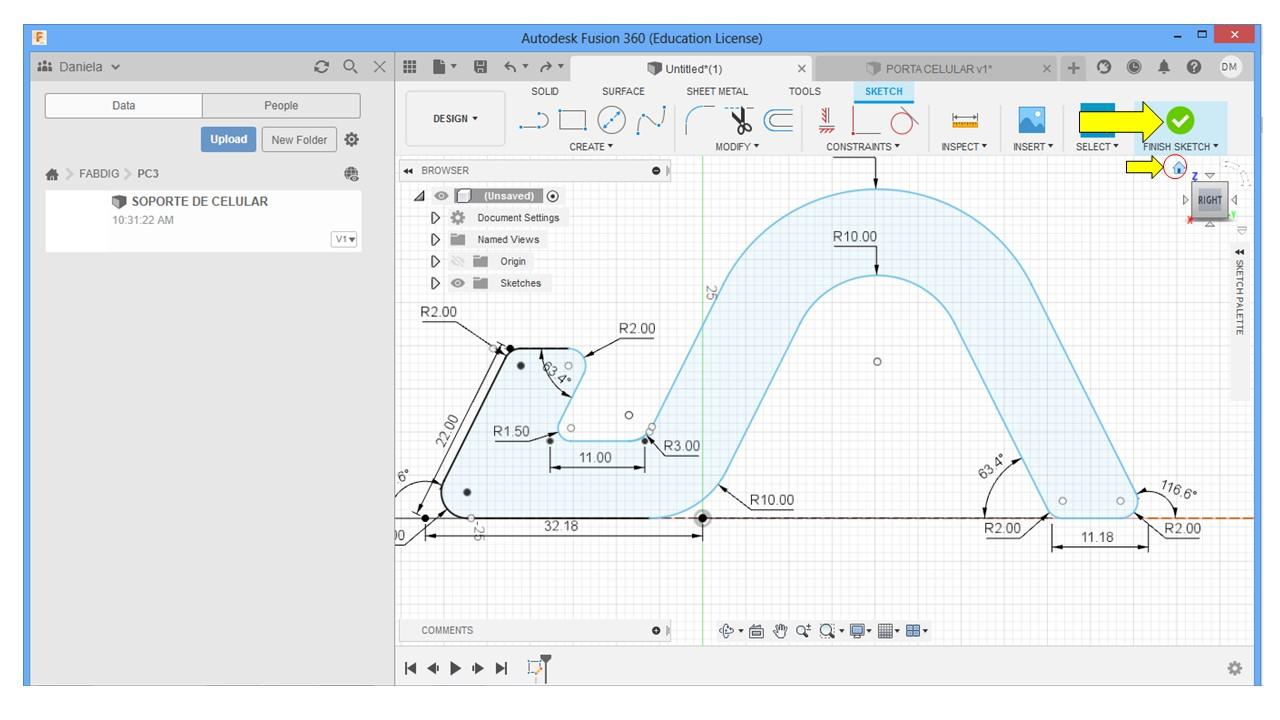Screen dimensions: 1280x720
Task: Apply the Horizontal/Vertical constraint tool
Action: [827, 122]
